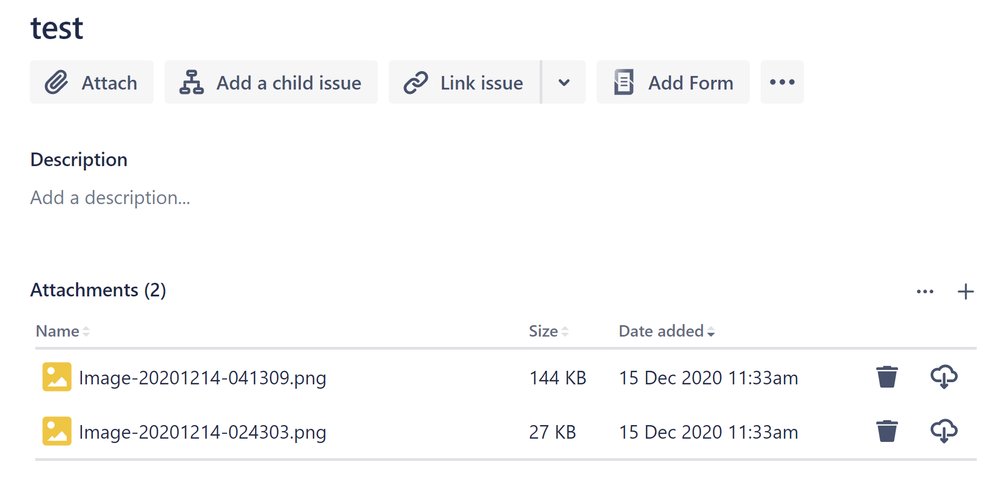Download Image-20201214-024303.png with cloud icon

pos(944,432)
